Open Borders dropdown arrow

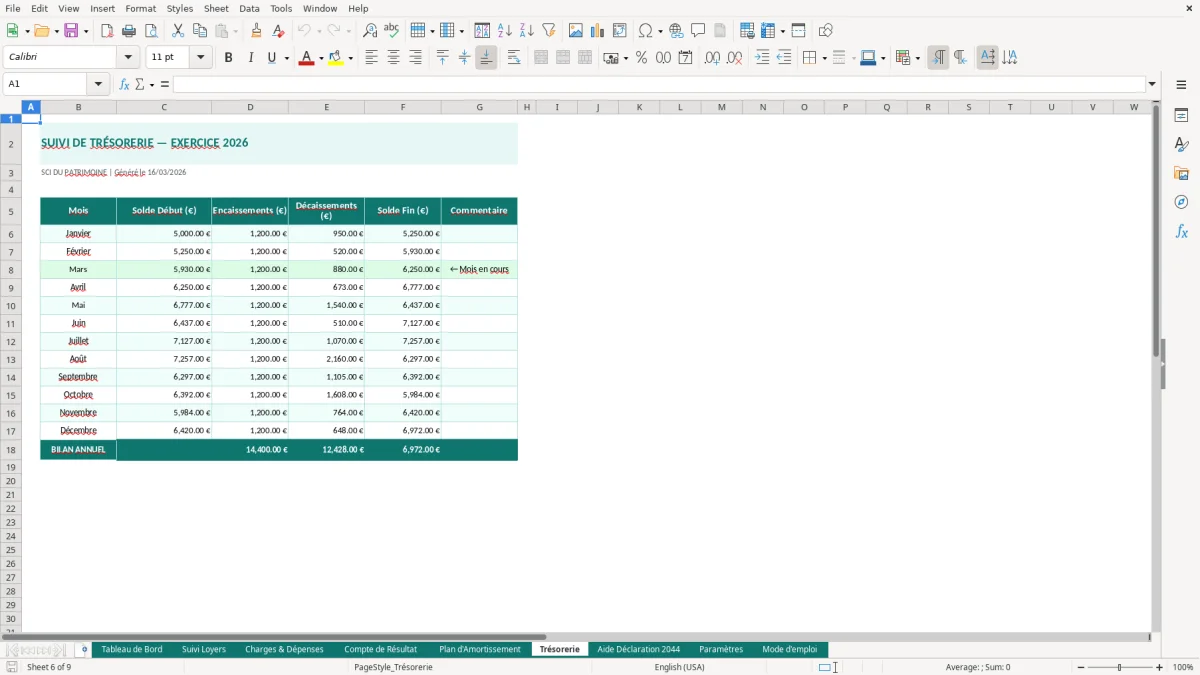coord(824,58)
